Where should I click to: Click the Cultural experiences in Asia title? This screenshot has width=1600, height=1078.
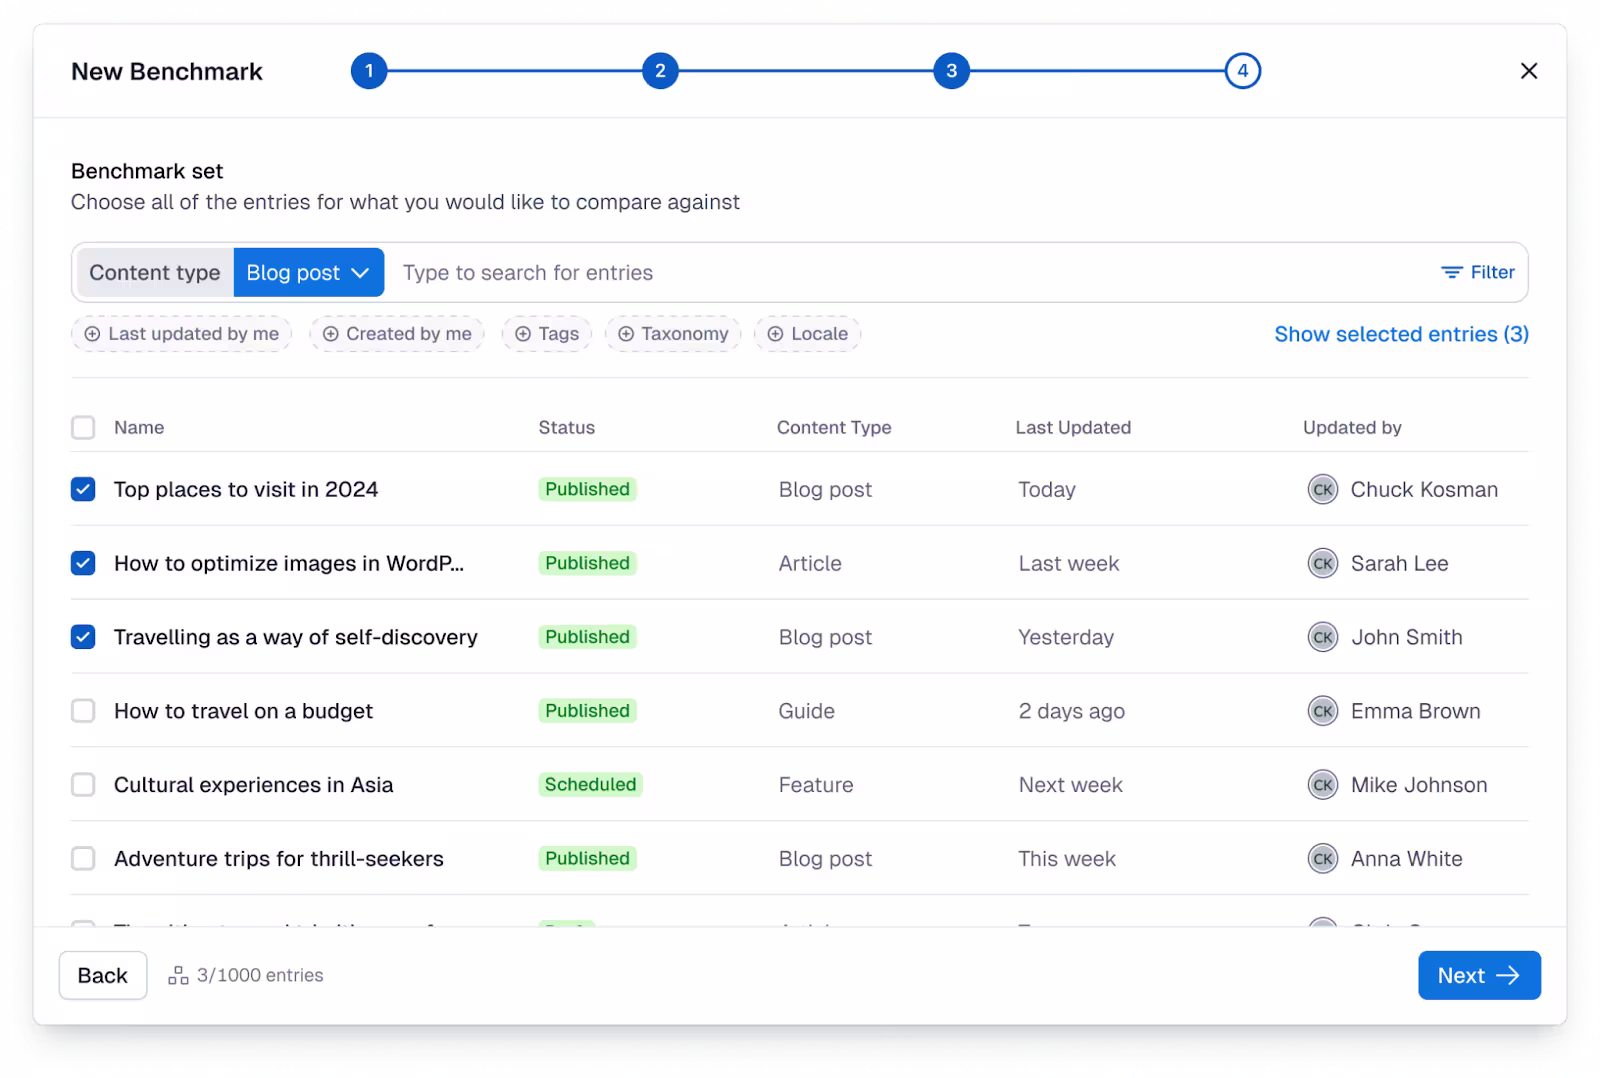pos(253,785)
